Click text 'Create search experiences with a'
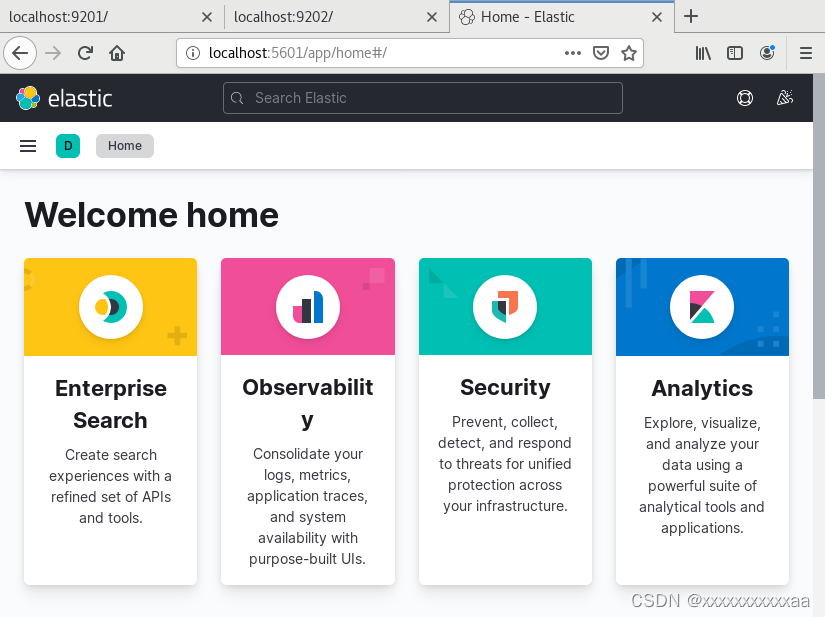825x617 pixels. [x=110, y=465]
